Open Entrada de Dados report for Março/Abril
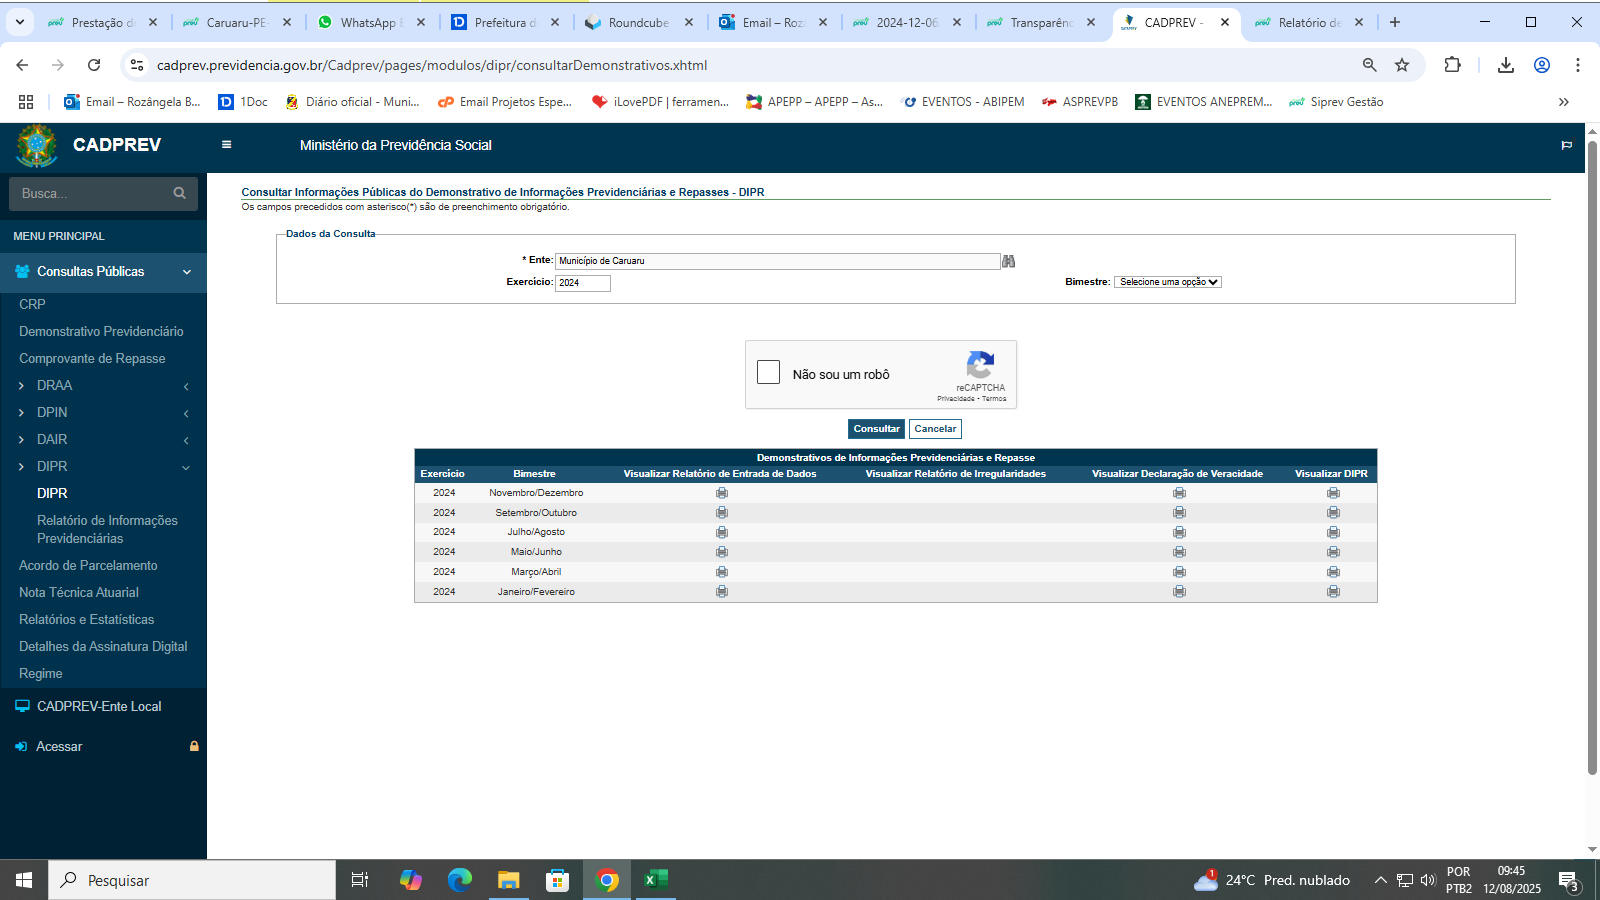The width and height of the screenshot is (1600, 900). pos(722,572)
